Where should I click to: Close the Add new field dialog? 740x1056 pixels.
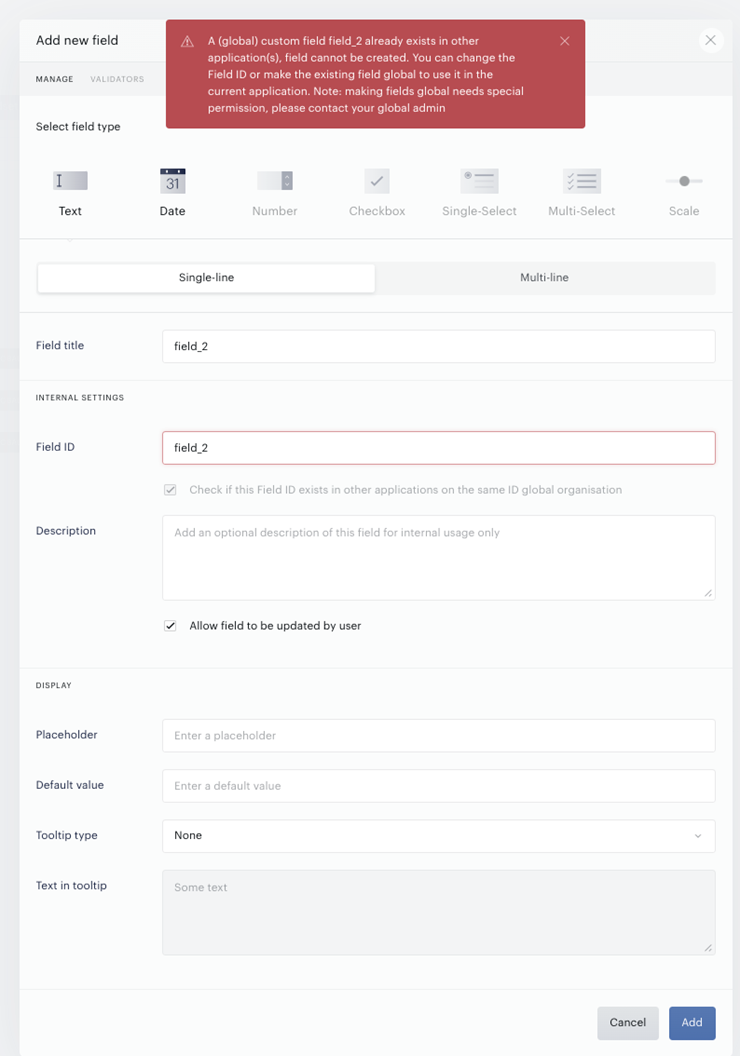pos(710,40)
